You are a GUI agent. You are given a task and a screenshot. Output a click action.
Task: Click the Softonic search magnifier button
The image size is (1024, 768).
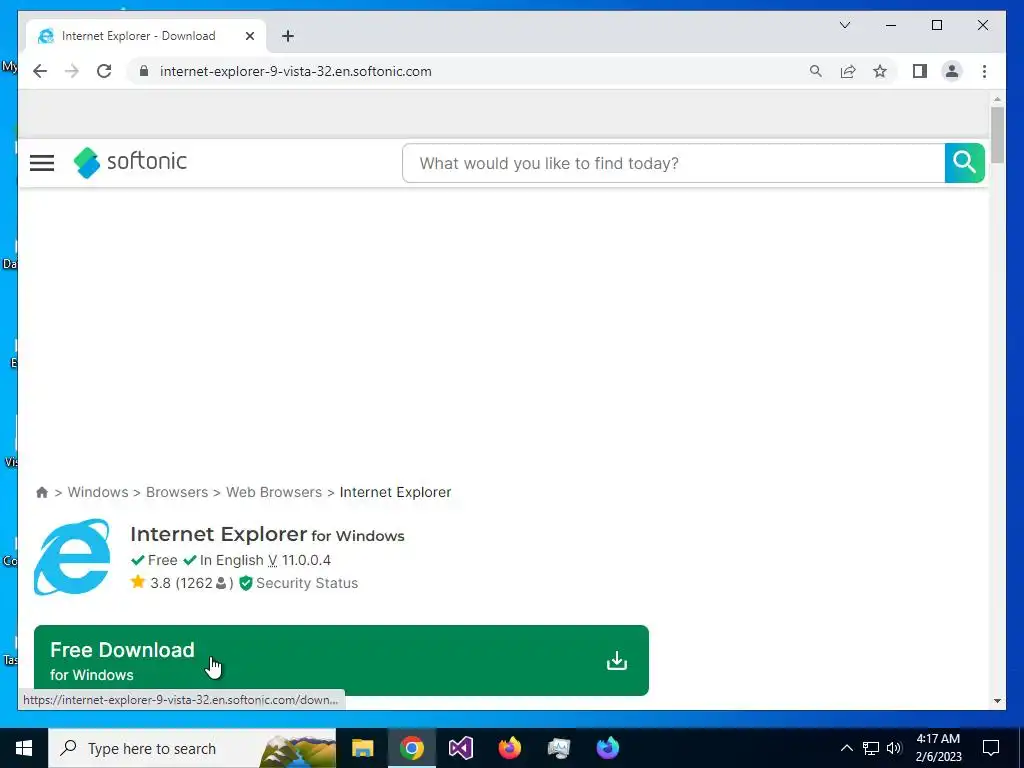coord(965,163)
